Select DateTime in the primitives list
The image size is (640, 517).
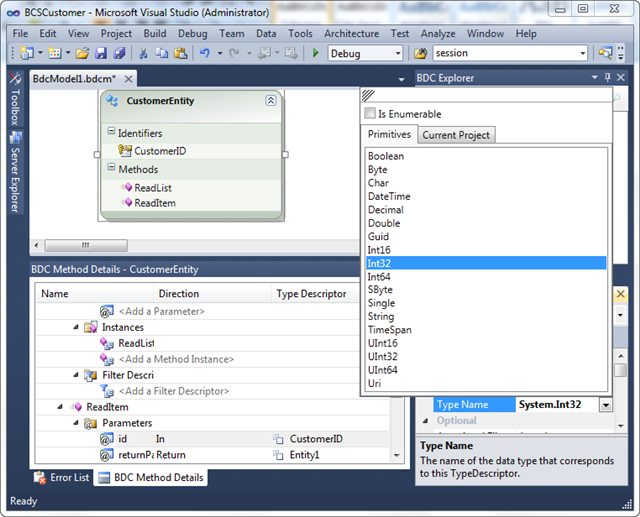coord(486,196)
